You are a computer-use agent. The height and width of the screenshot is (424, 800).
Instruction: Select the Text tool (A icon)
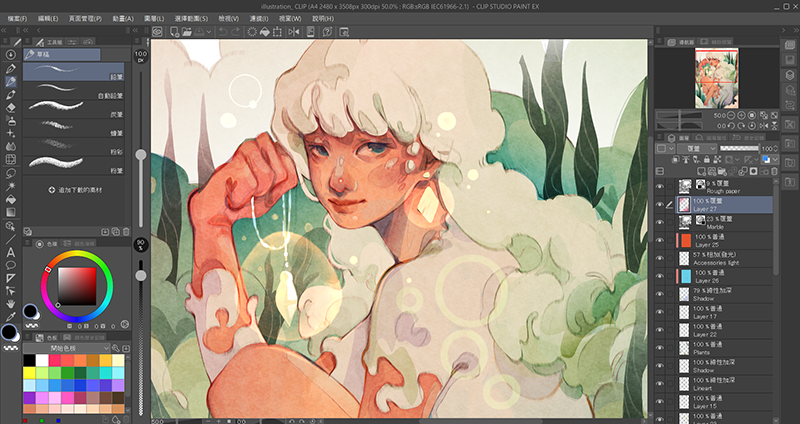coord(10,251)
